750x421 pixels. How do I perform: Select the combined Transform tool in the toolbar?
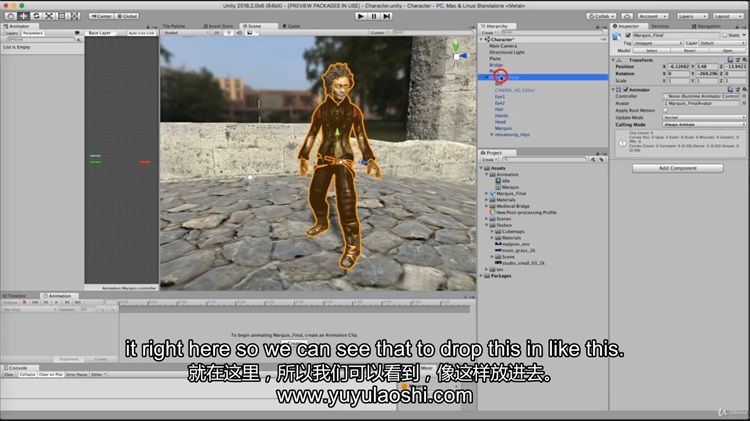coord(75,16)
